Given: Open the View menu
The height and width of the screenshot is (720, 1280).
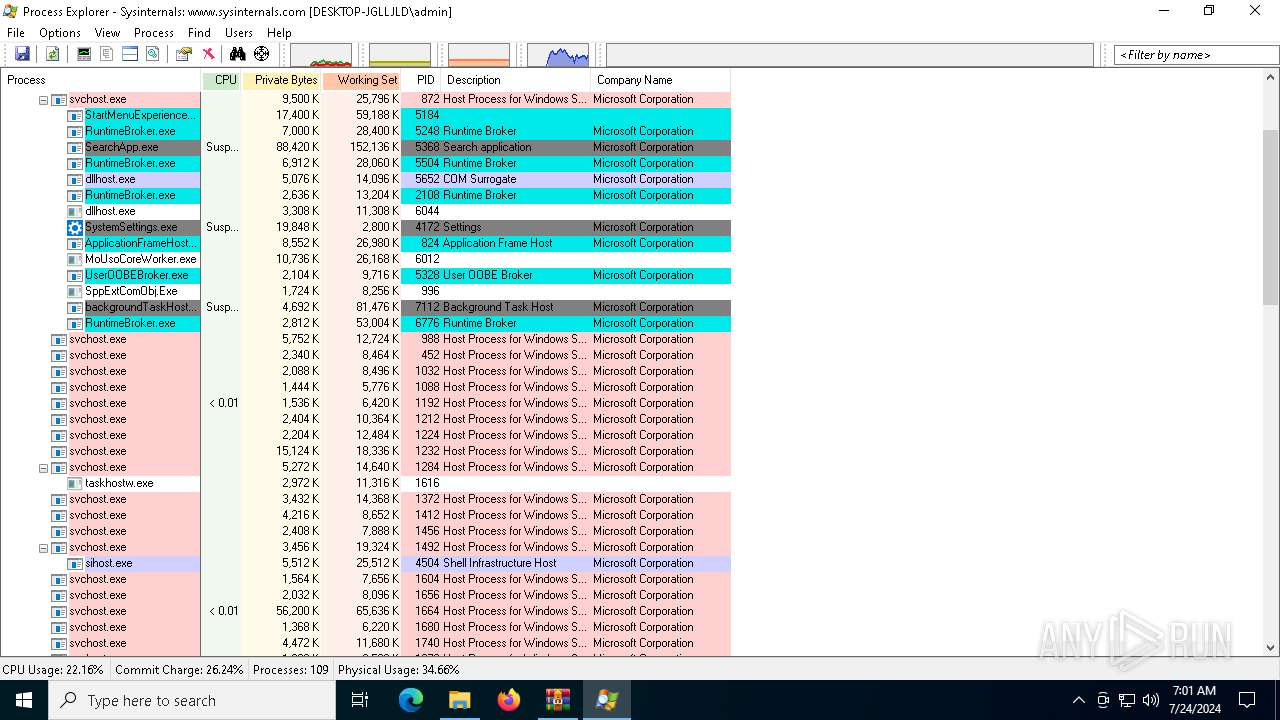Looking at the screenshot, I should point(107,33).
